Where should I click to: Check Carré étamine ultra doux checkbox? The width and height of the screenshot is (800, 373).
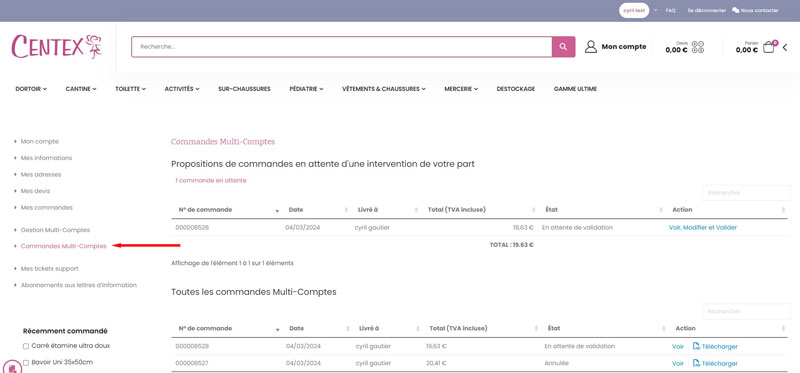(26, 346)
